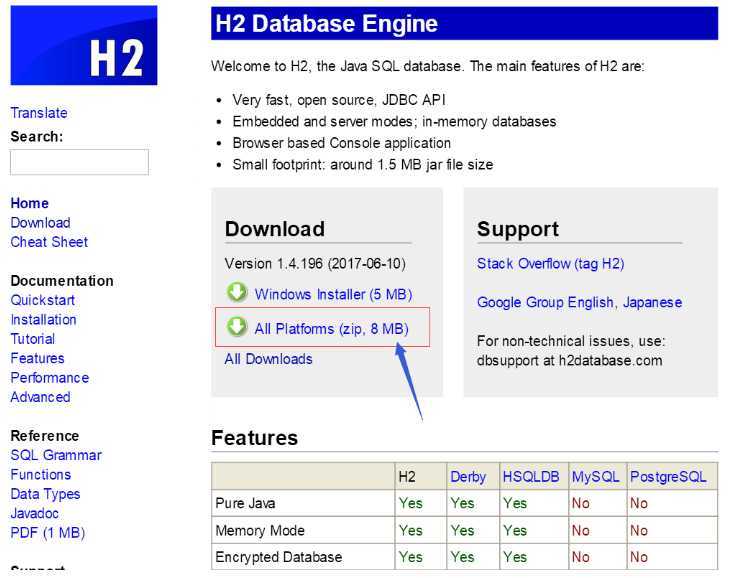Screen dimensions: 738x578
Task: Click Encrypted Database 'Yes' under HSQLDB
Action: [x=515, y=557]
